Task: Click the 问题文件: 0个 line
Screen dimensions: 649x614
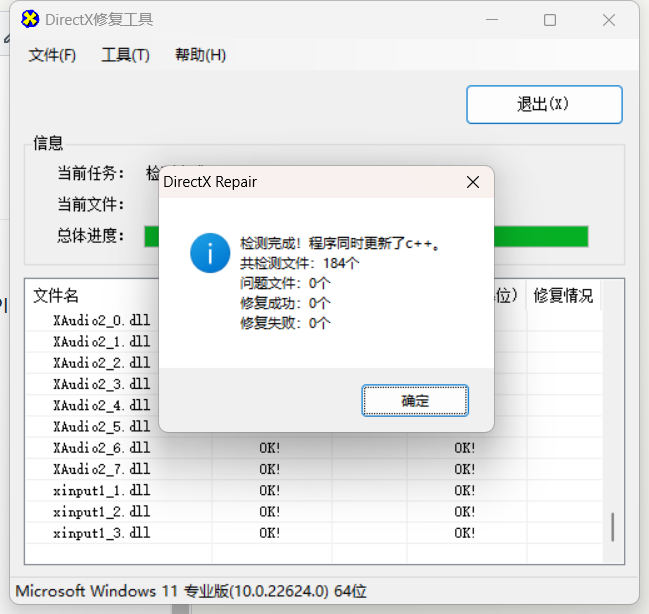Action: click(285, 283)
